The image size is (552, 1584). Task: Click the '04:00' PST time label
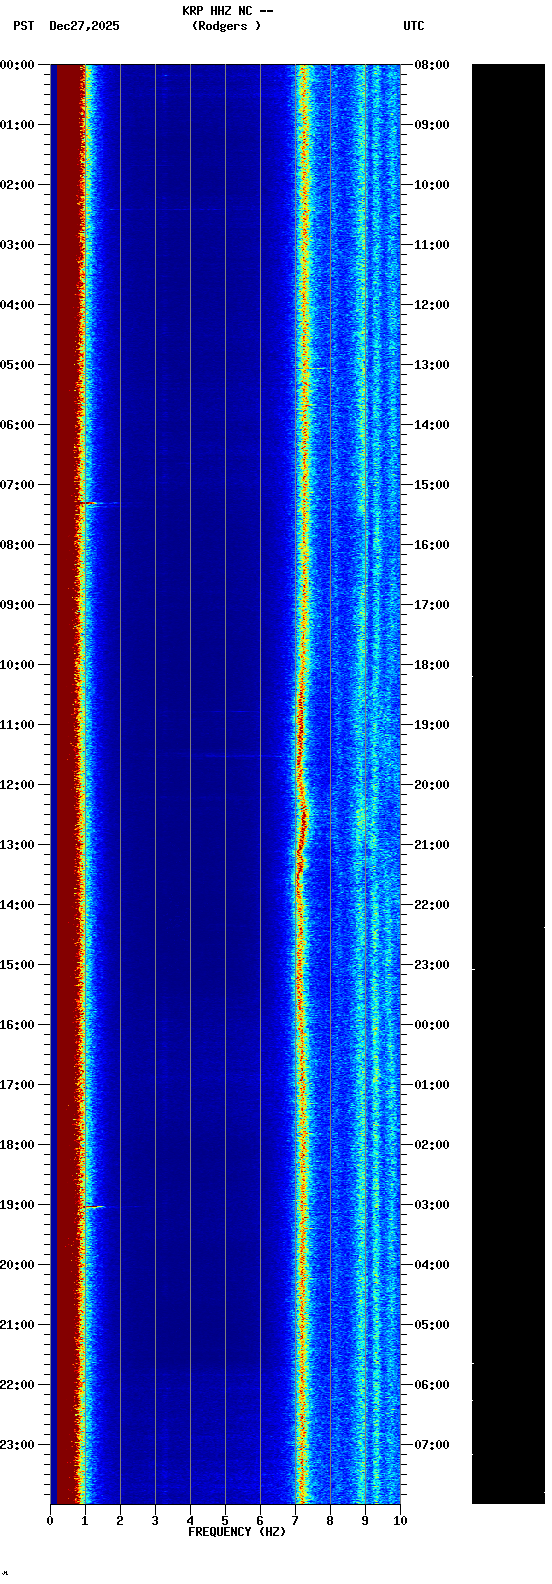(x=17, y=305)
